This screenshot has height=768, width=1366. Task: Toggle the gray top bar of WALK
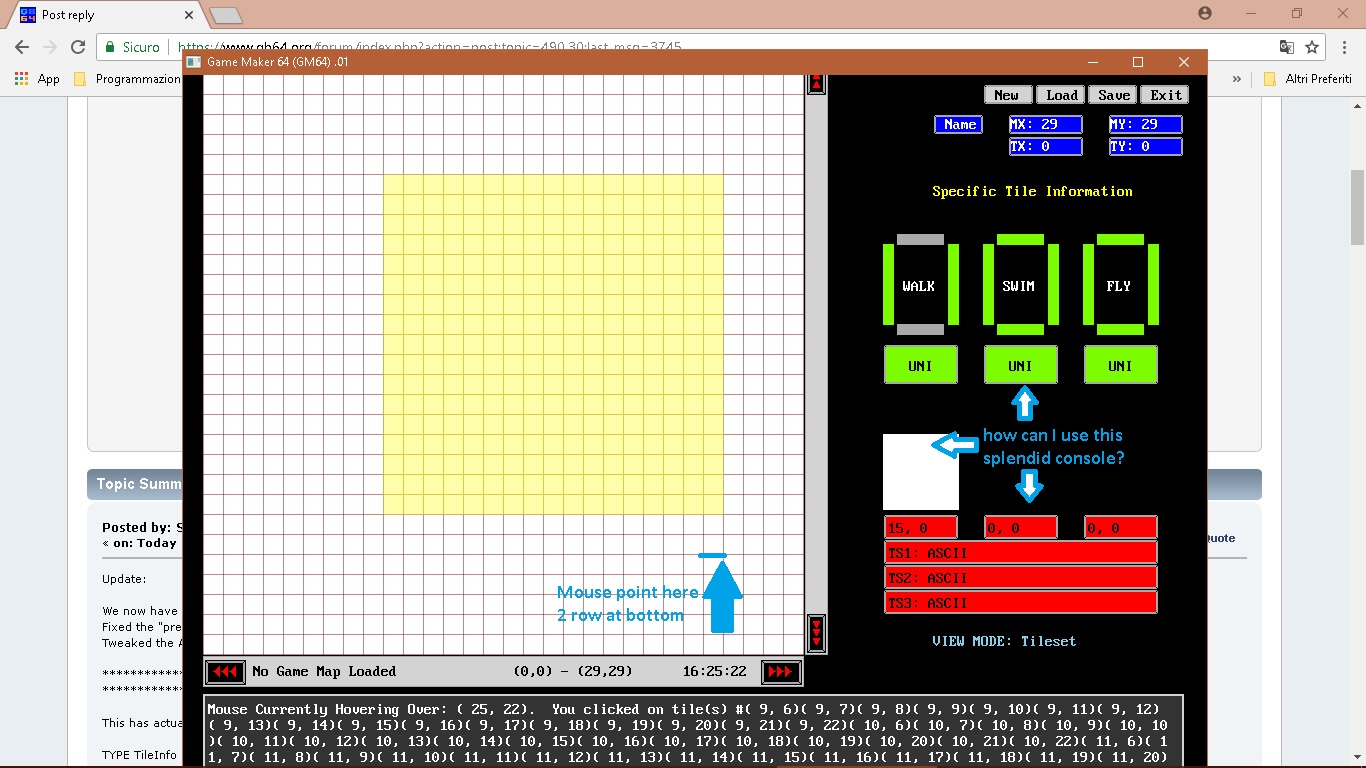920,240
